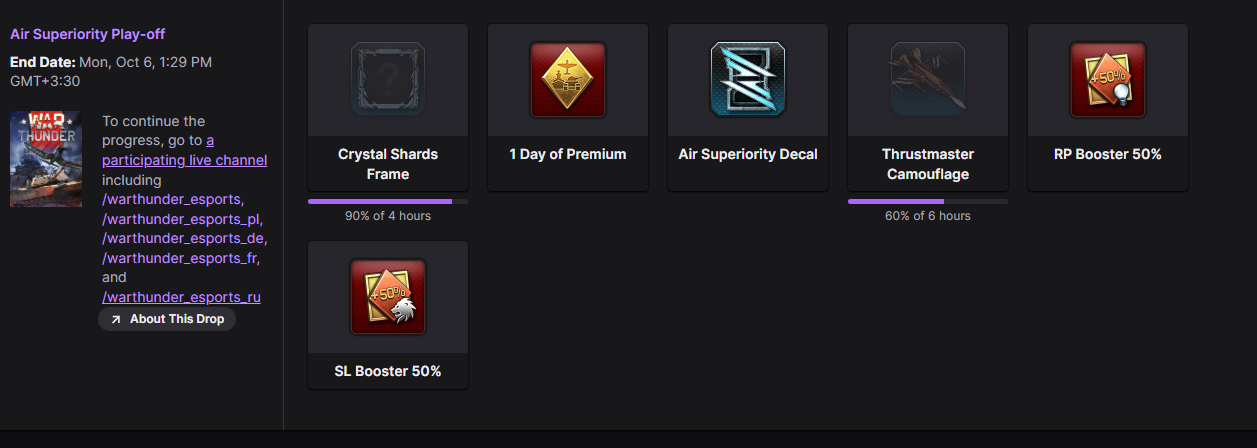Select the Air Superiority Decal icon
Image resolution: width=1257 pixels, height=448 pixels.
748,80
